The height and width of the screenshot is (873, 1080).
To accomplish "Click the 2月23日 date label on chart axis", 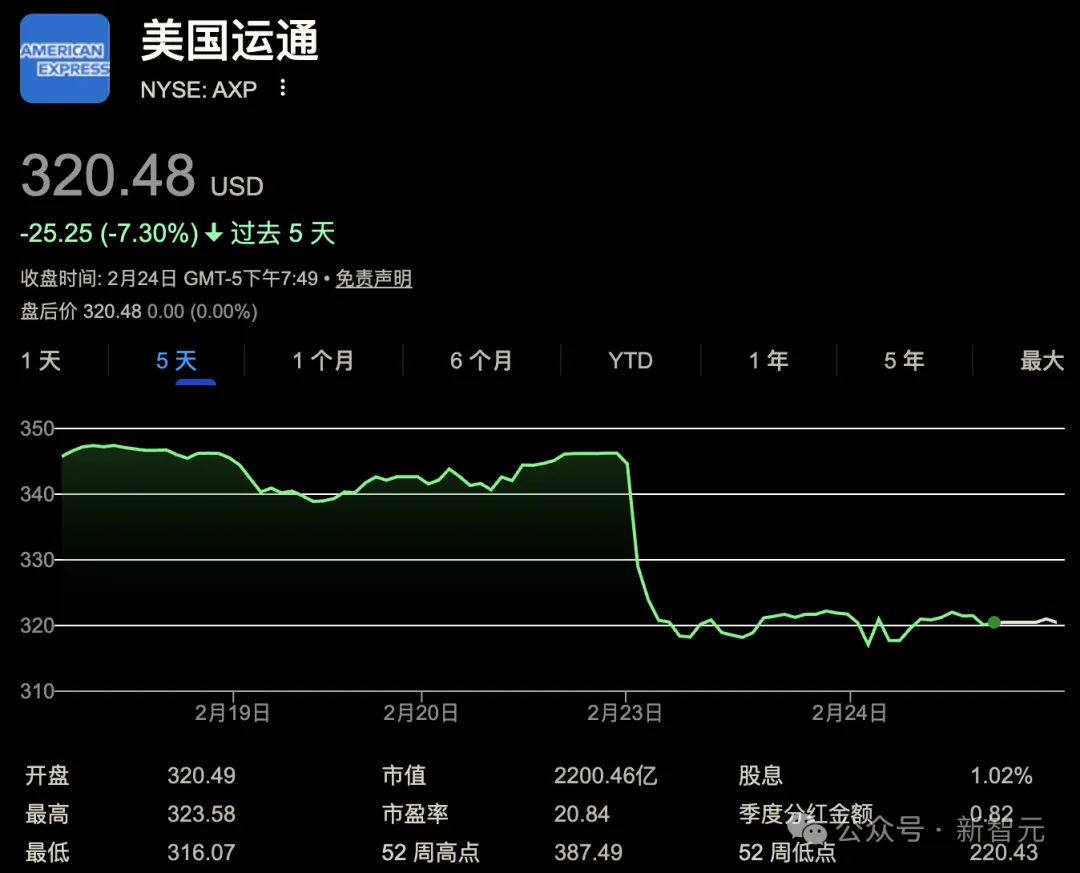I will [625, 713].
